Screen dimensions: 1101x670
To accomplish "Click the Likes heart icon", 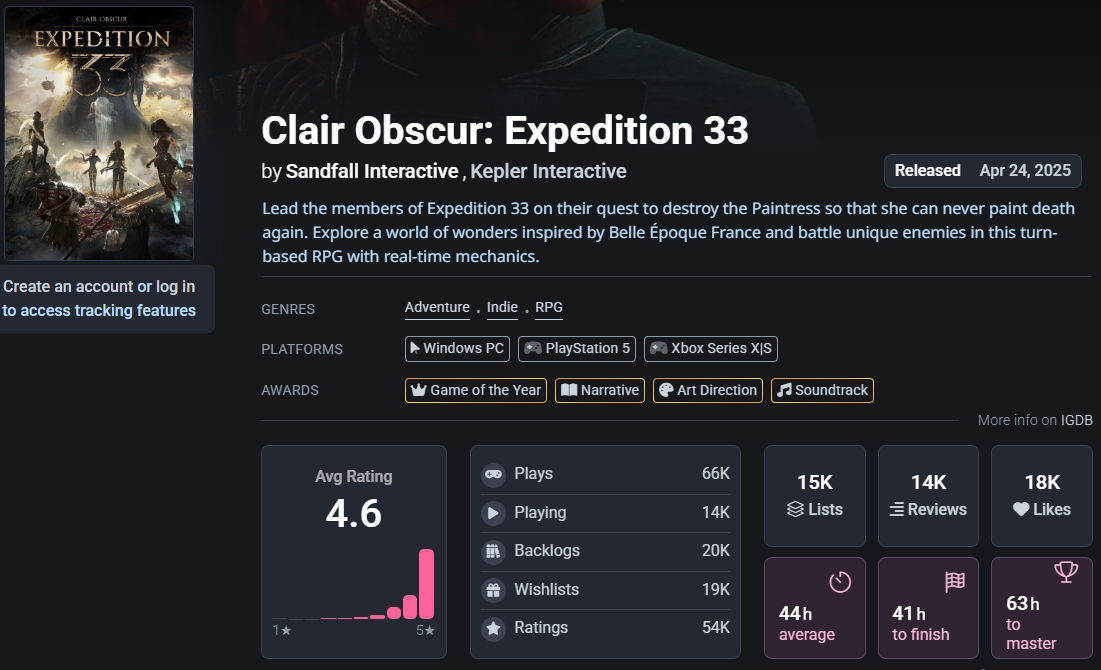I will coord(1021,509).
